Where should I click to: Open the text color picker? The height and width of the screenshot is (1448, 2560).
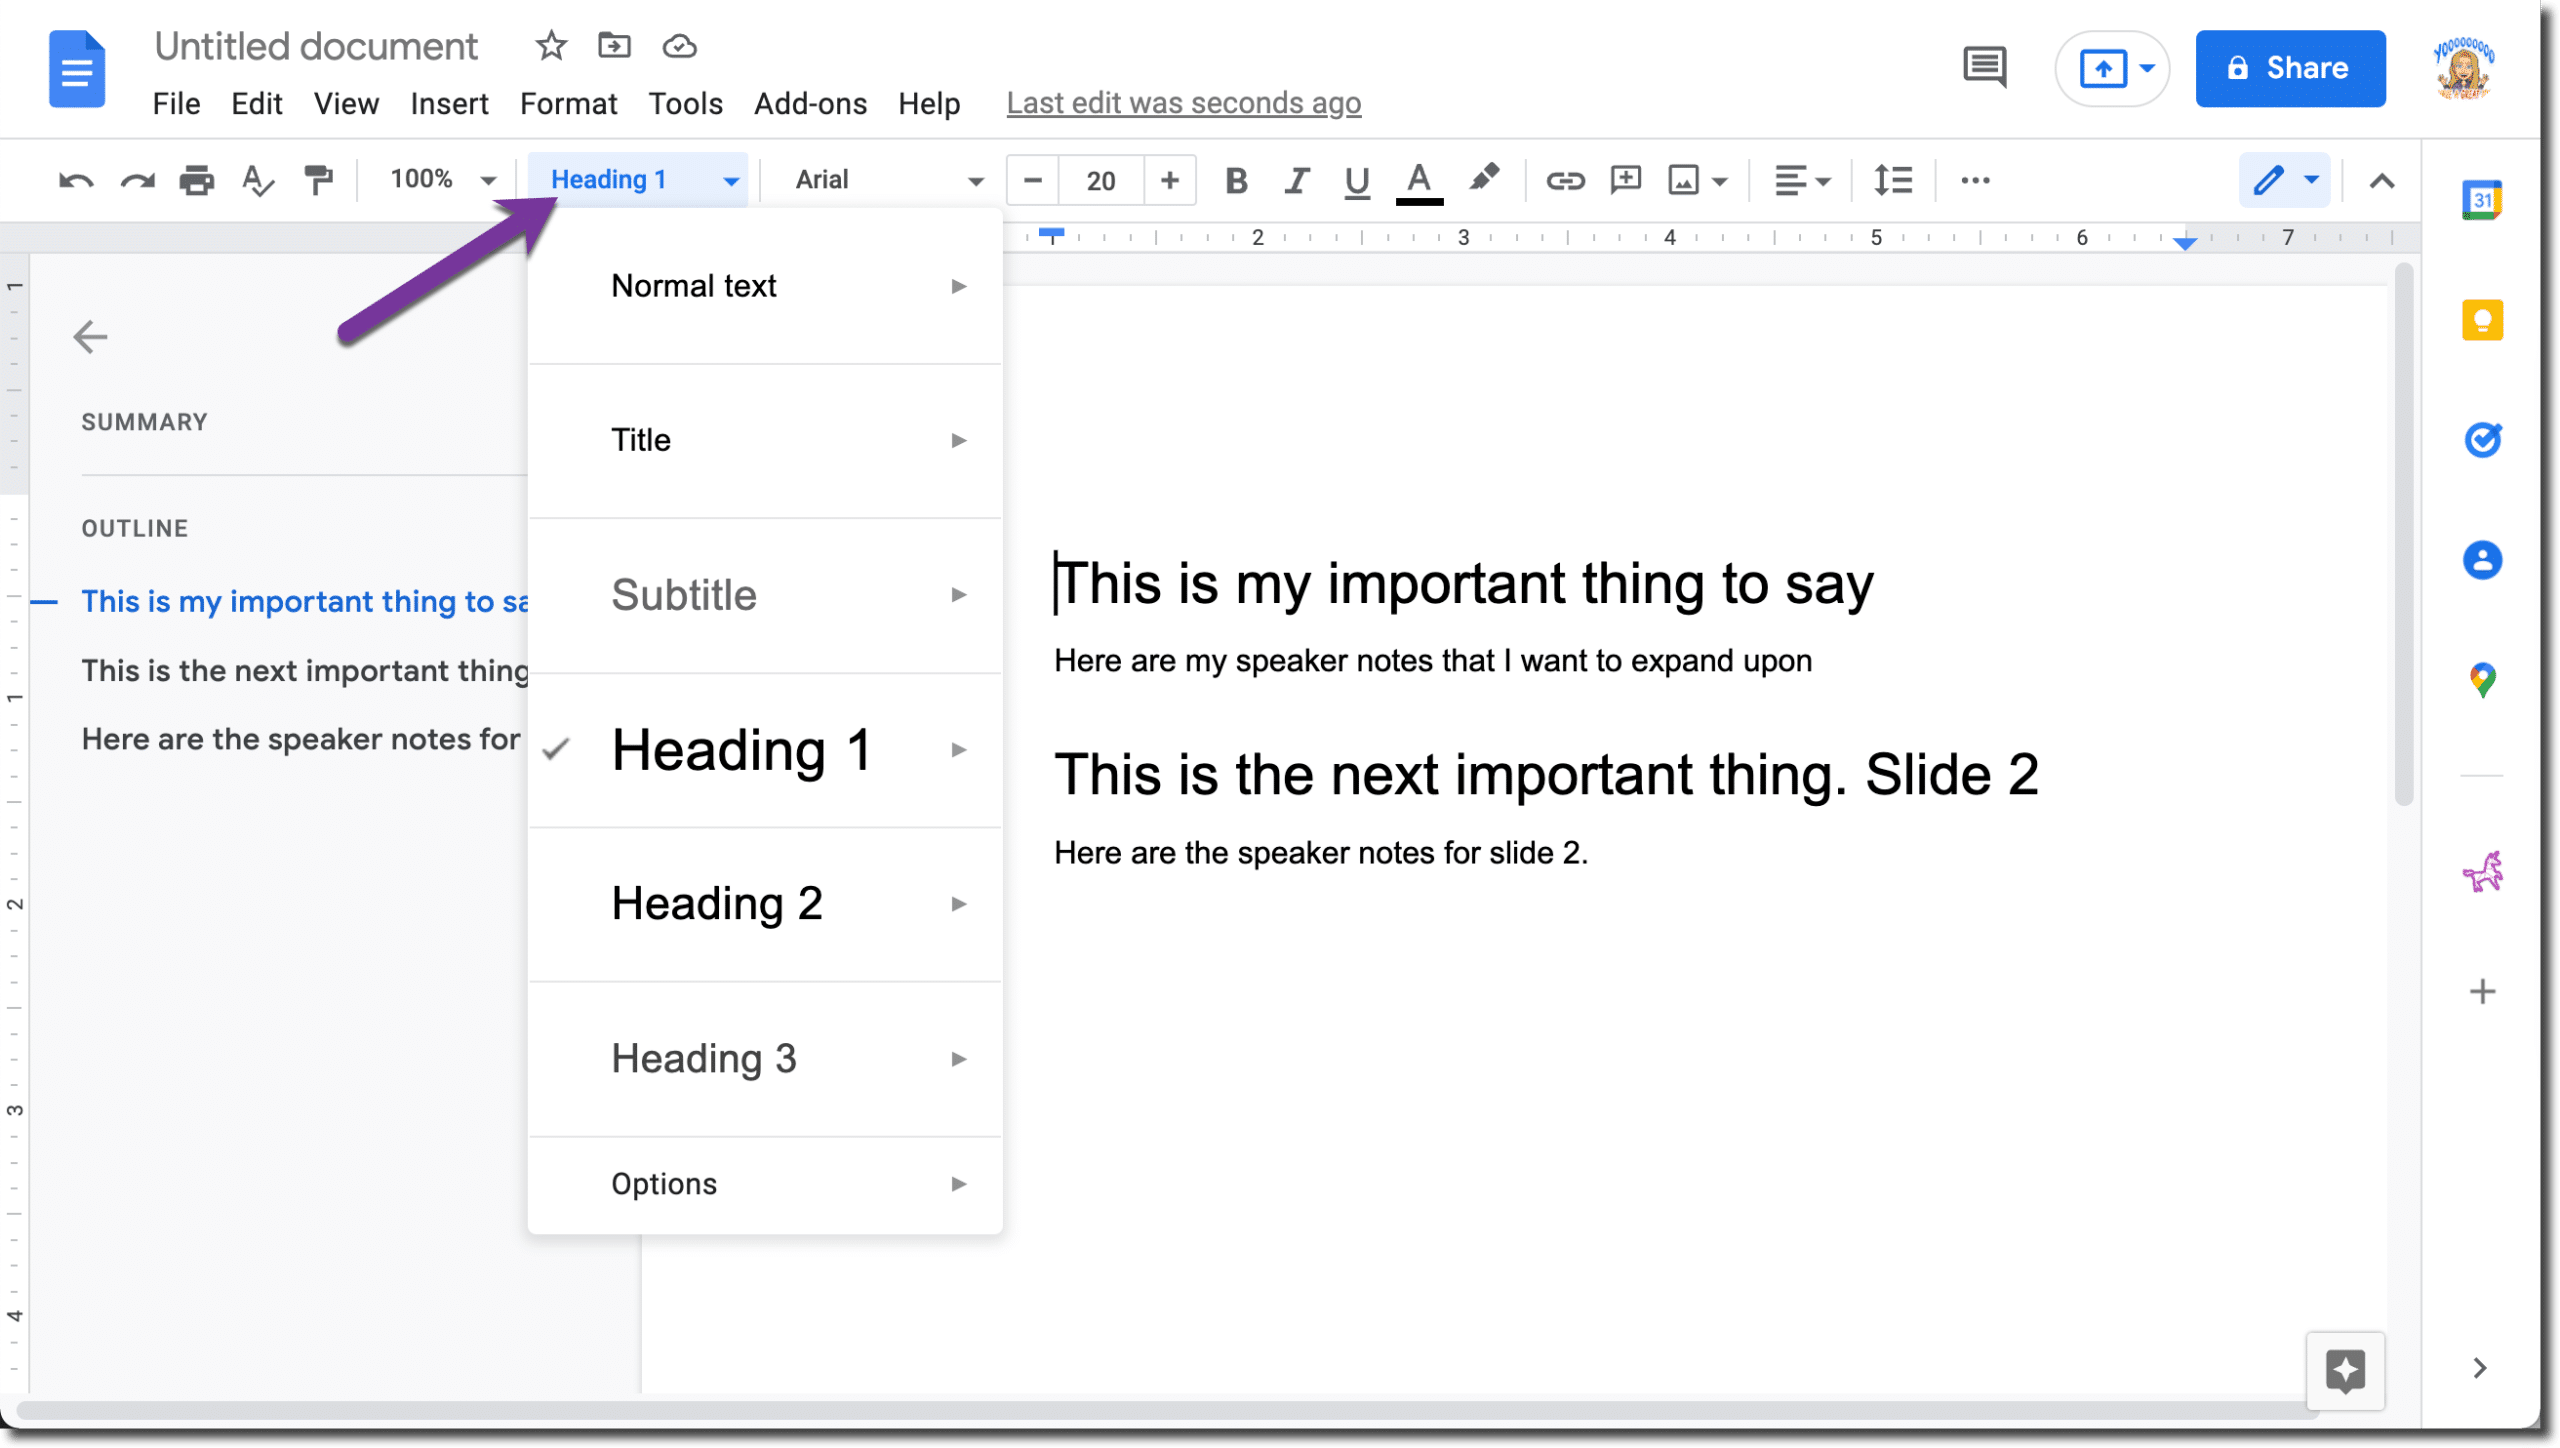[x=1417, y=181]
